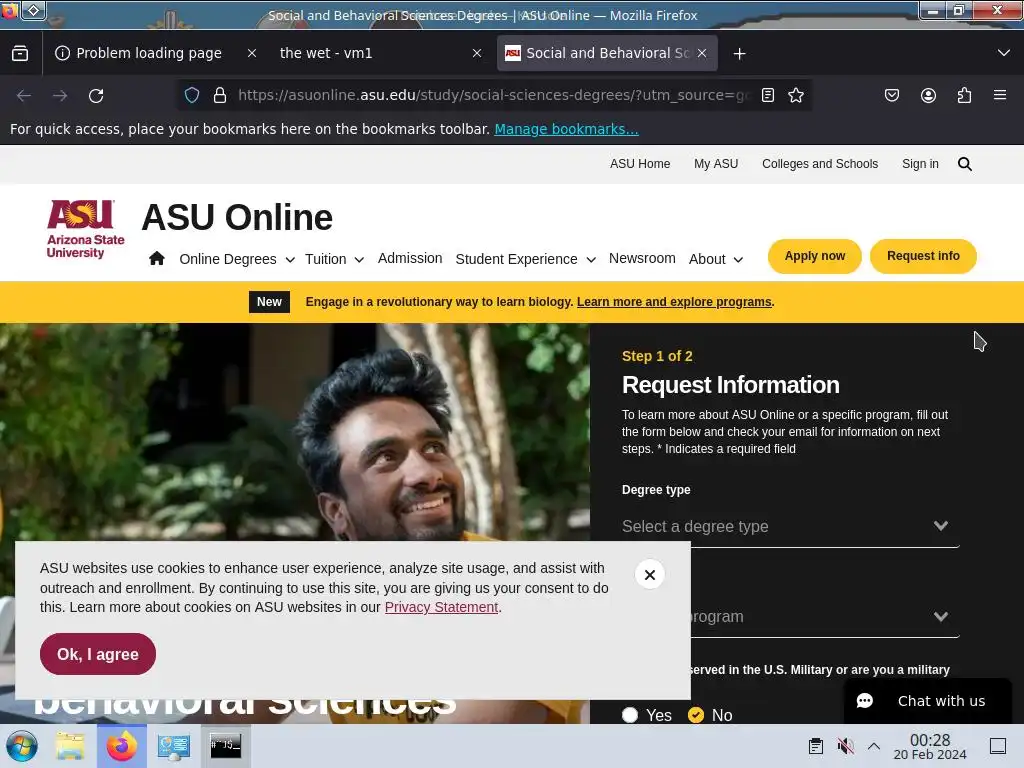Open the Admission page
This screenshot has height=768, width=1024.
pyautogui.click(x=410, y=259)
